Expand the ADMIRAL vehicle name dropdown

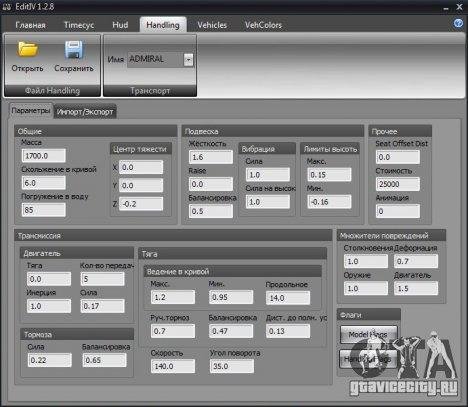pyautogui.click(x=188, y=60)
